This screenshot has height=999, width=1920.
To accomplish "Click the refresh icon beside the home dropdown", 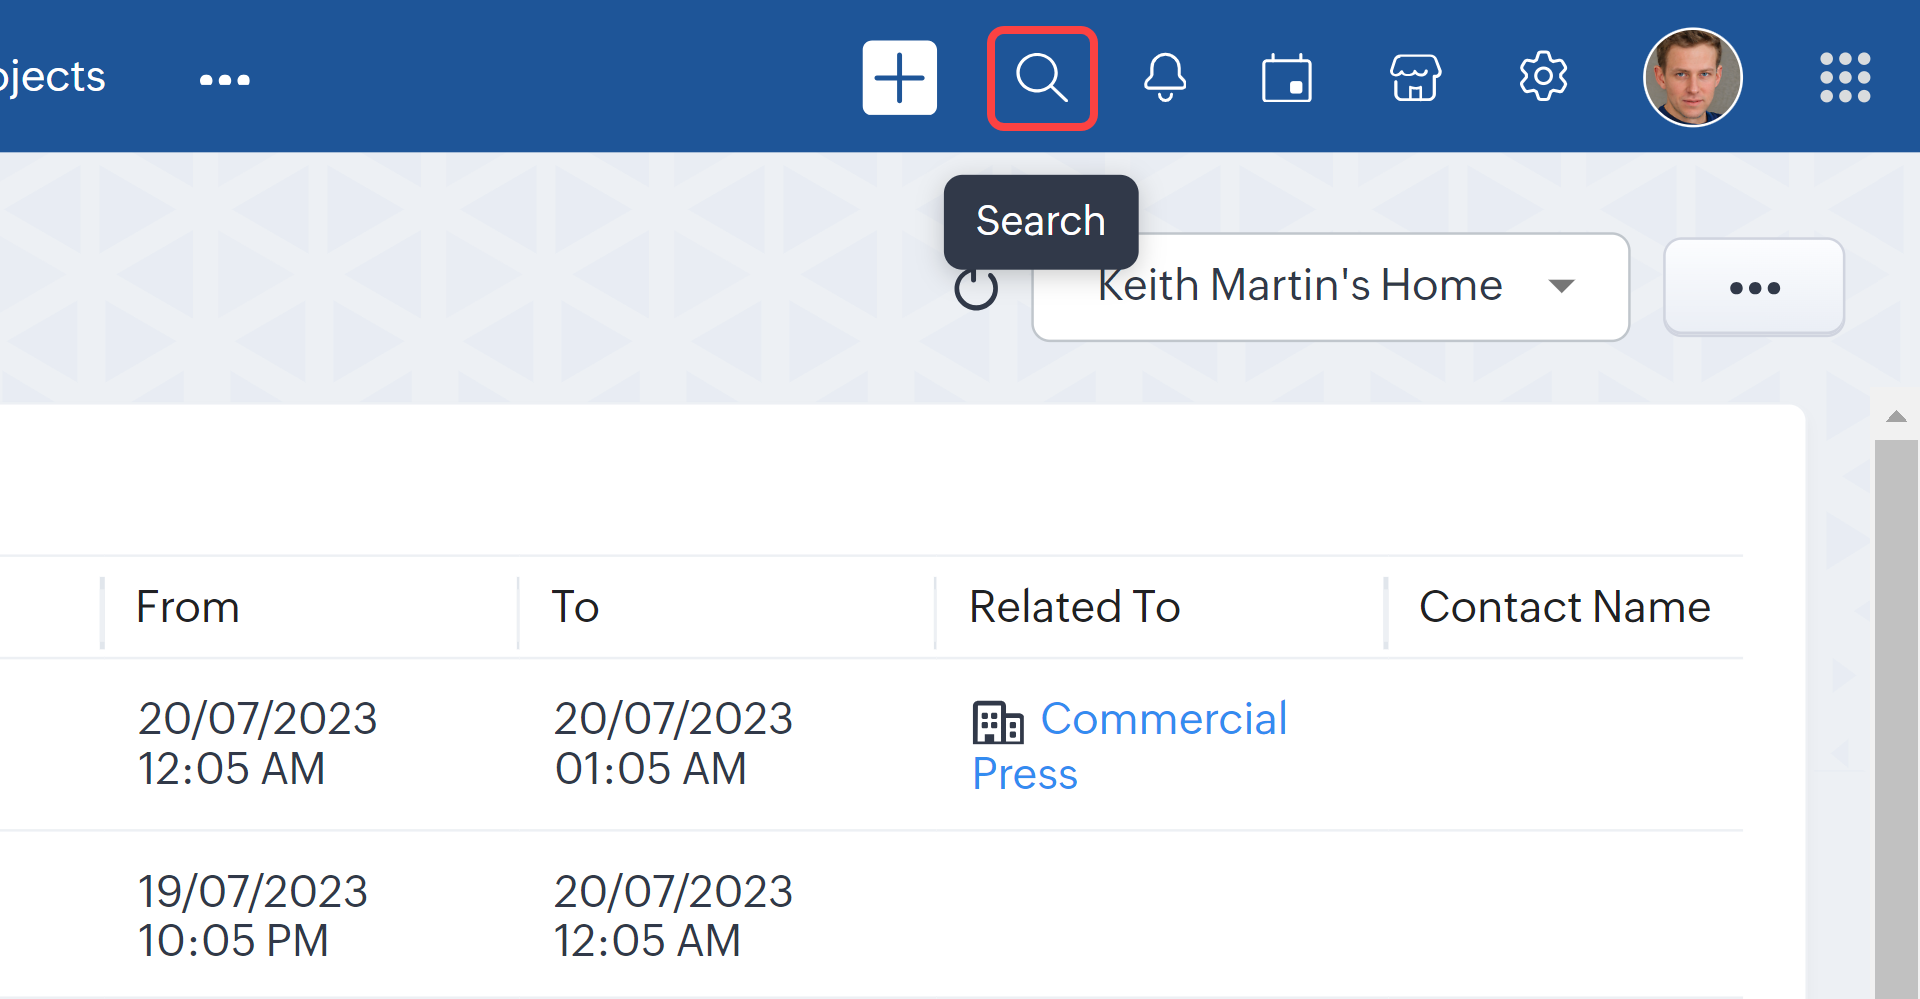I will coord(976,290).
